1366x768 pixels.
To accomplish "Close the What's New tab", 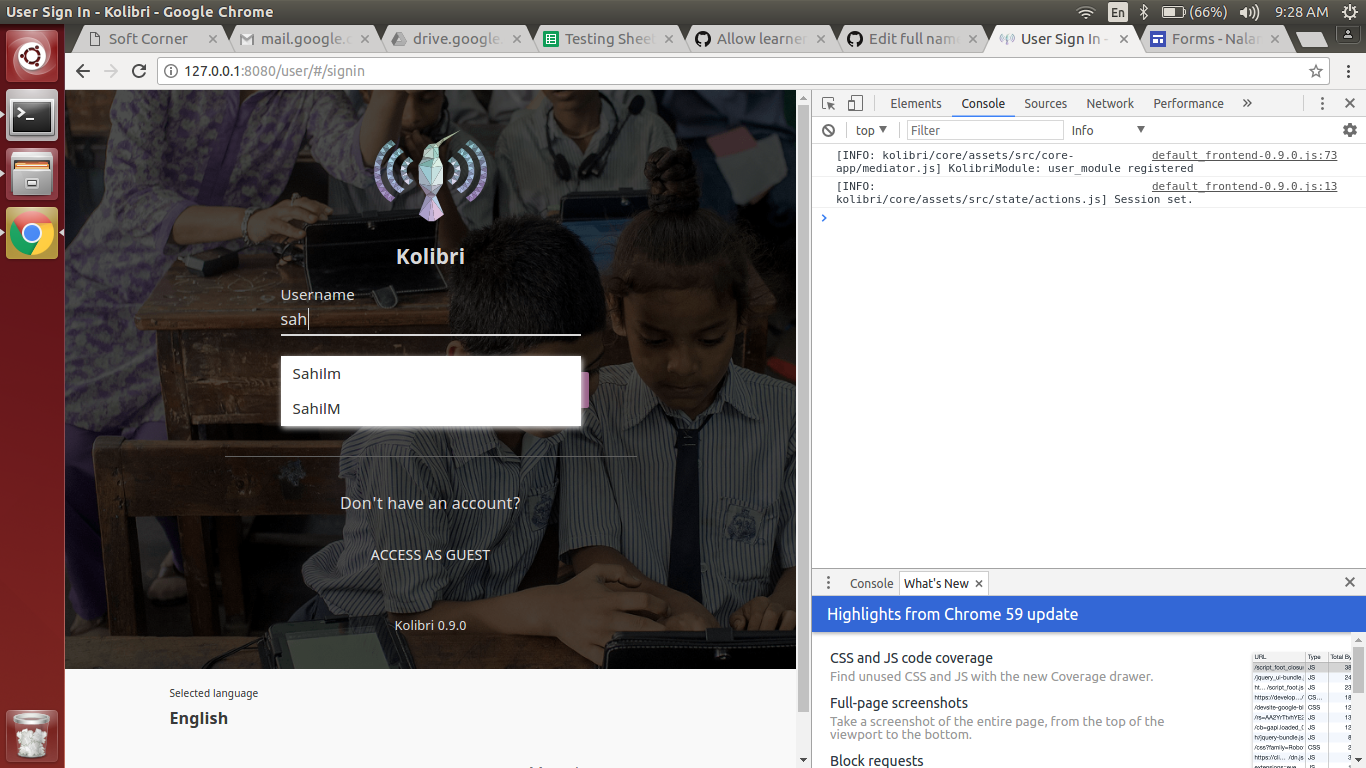I will coord(979,583).
